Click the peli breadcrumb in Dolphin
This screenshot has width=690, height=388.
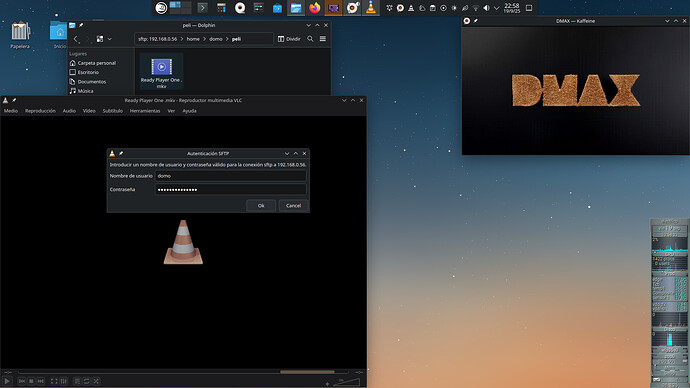(236, 39)
